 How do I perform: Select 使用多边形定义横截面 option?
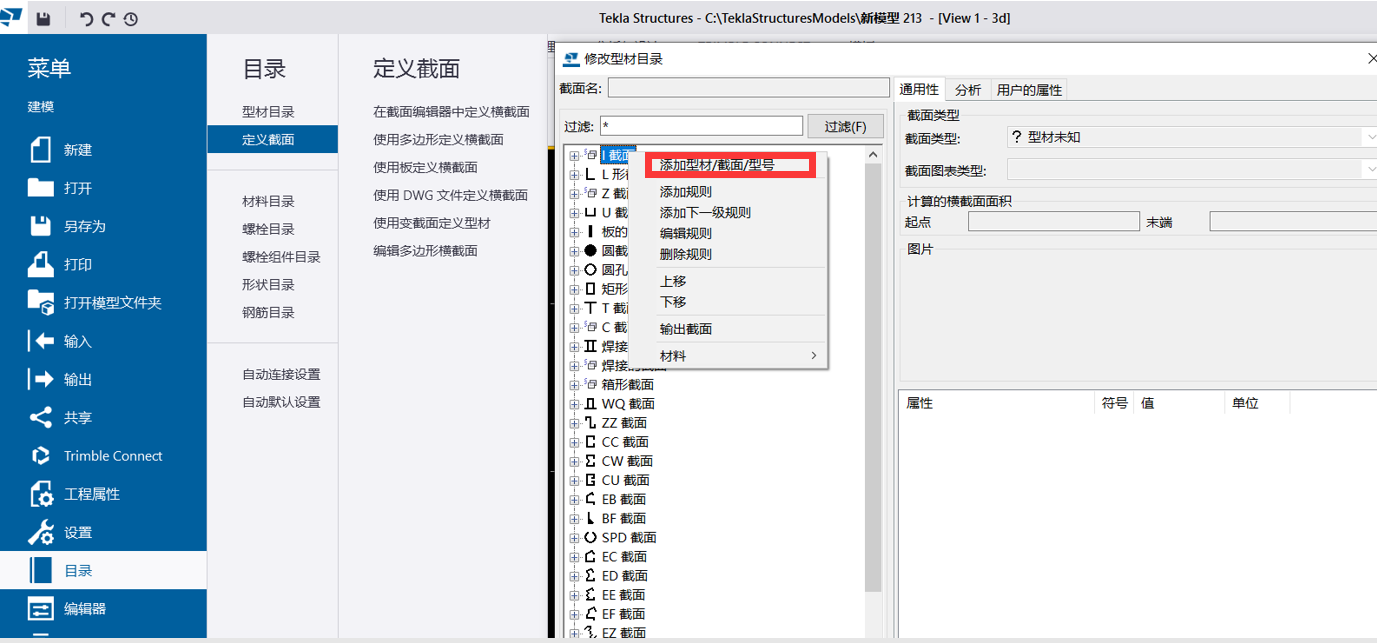tap(438, 139)
